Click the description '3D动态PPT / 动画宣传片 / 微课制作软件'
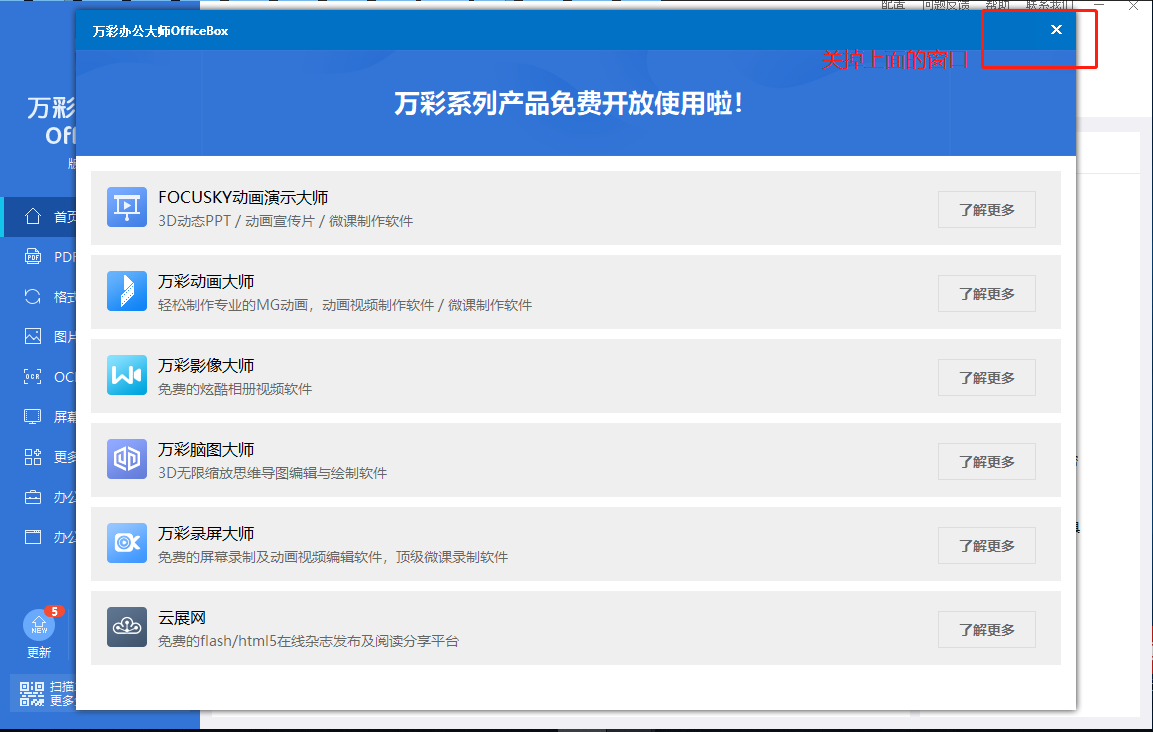Screen dimensions: 1153x732 click(285, 221)
